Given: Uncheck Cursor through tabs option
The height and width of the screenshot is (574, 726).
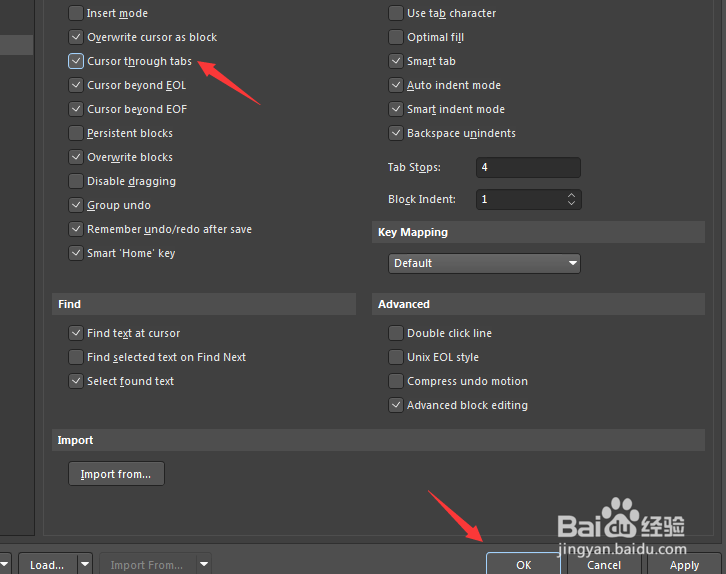Looking at the screenshot, I should 75,61.
